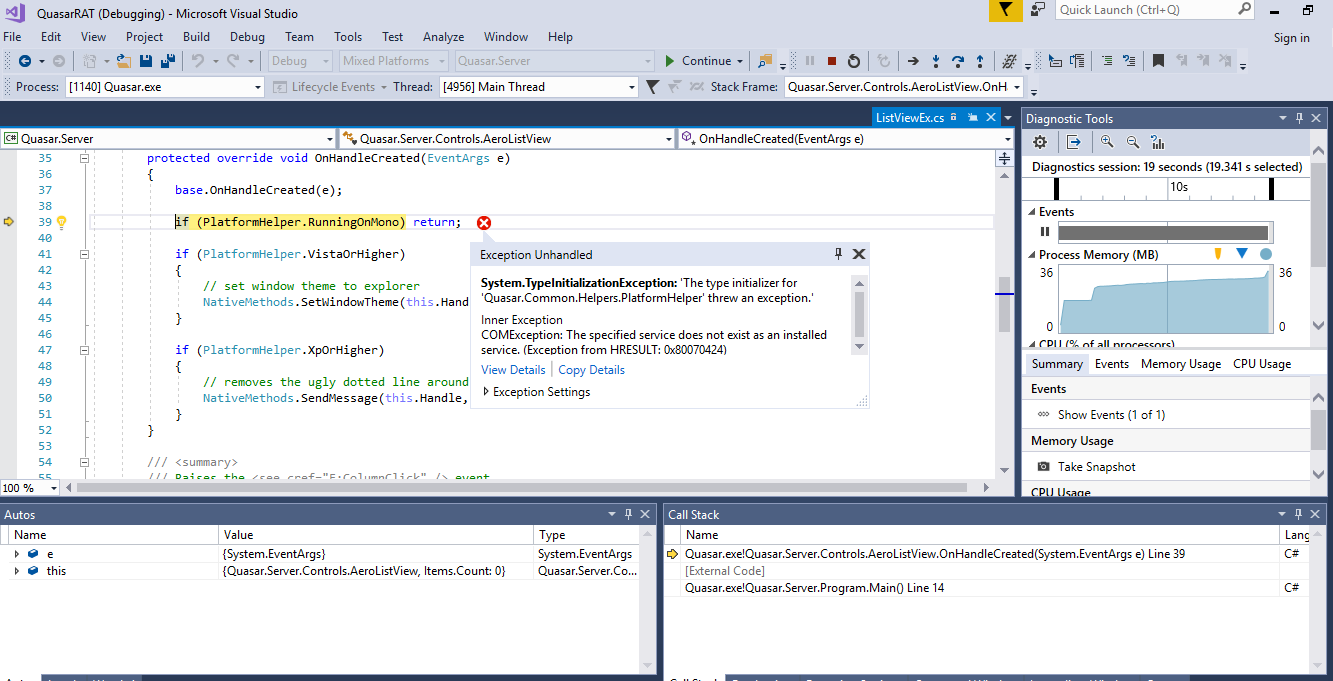1333x681 pixels.
Task: Click the bookmark icon in the toolbar
Action: 1158,61
